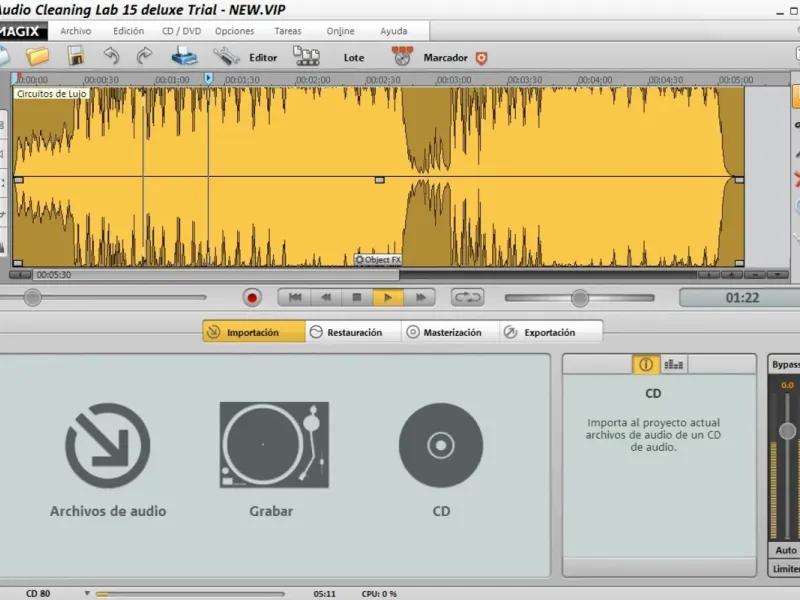This screenshot has height=600, width=800.
Task: Click the slider right of the loop button
Action: 580,298
